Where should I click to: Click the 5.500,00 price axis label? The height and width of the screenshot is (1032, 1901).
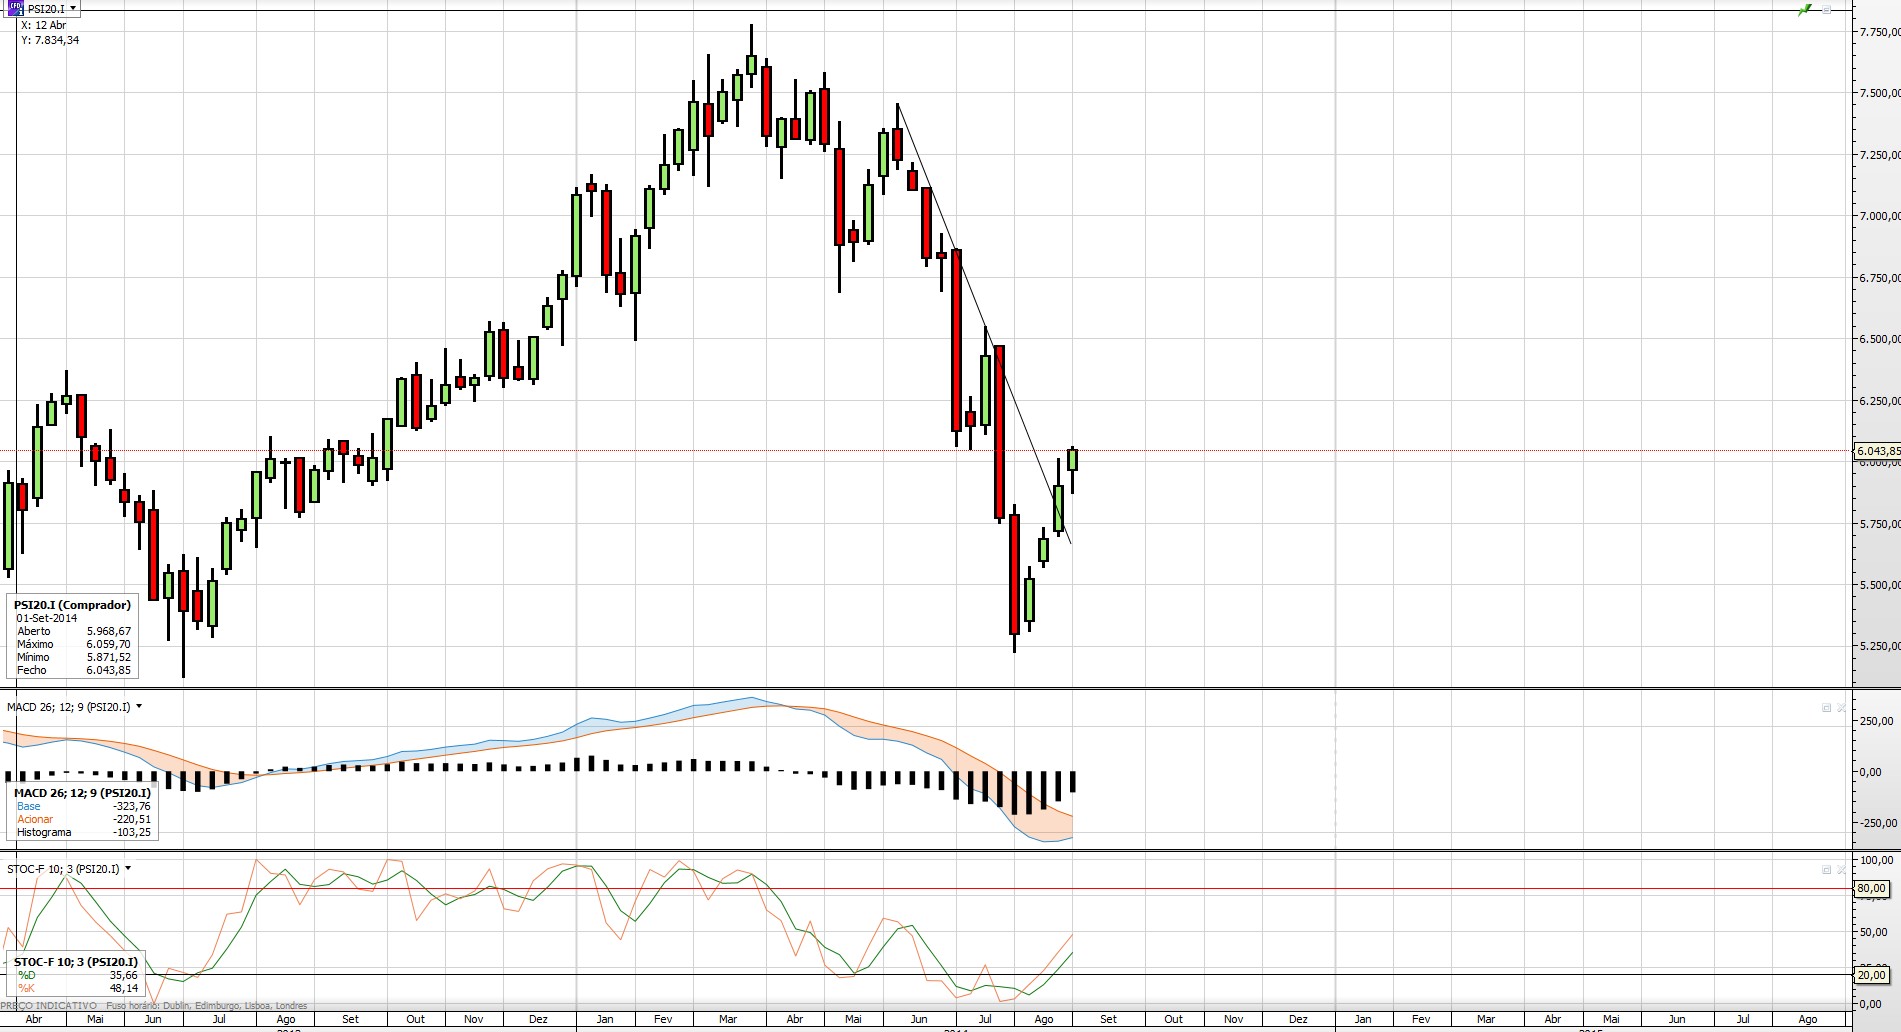(1879, 585)
